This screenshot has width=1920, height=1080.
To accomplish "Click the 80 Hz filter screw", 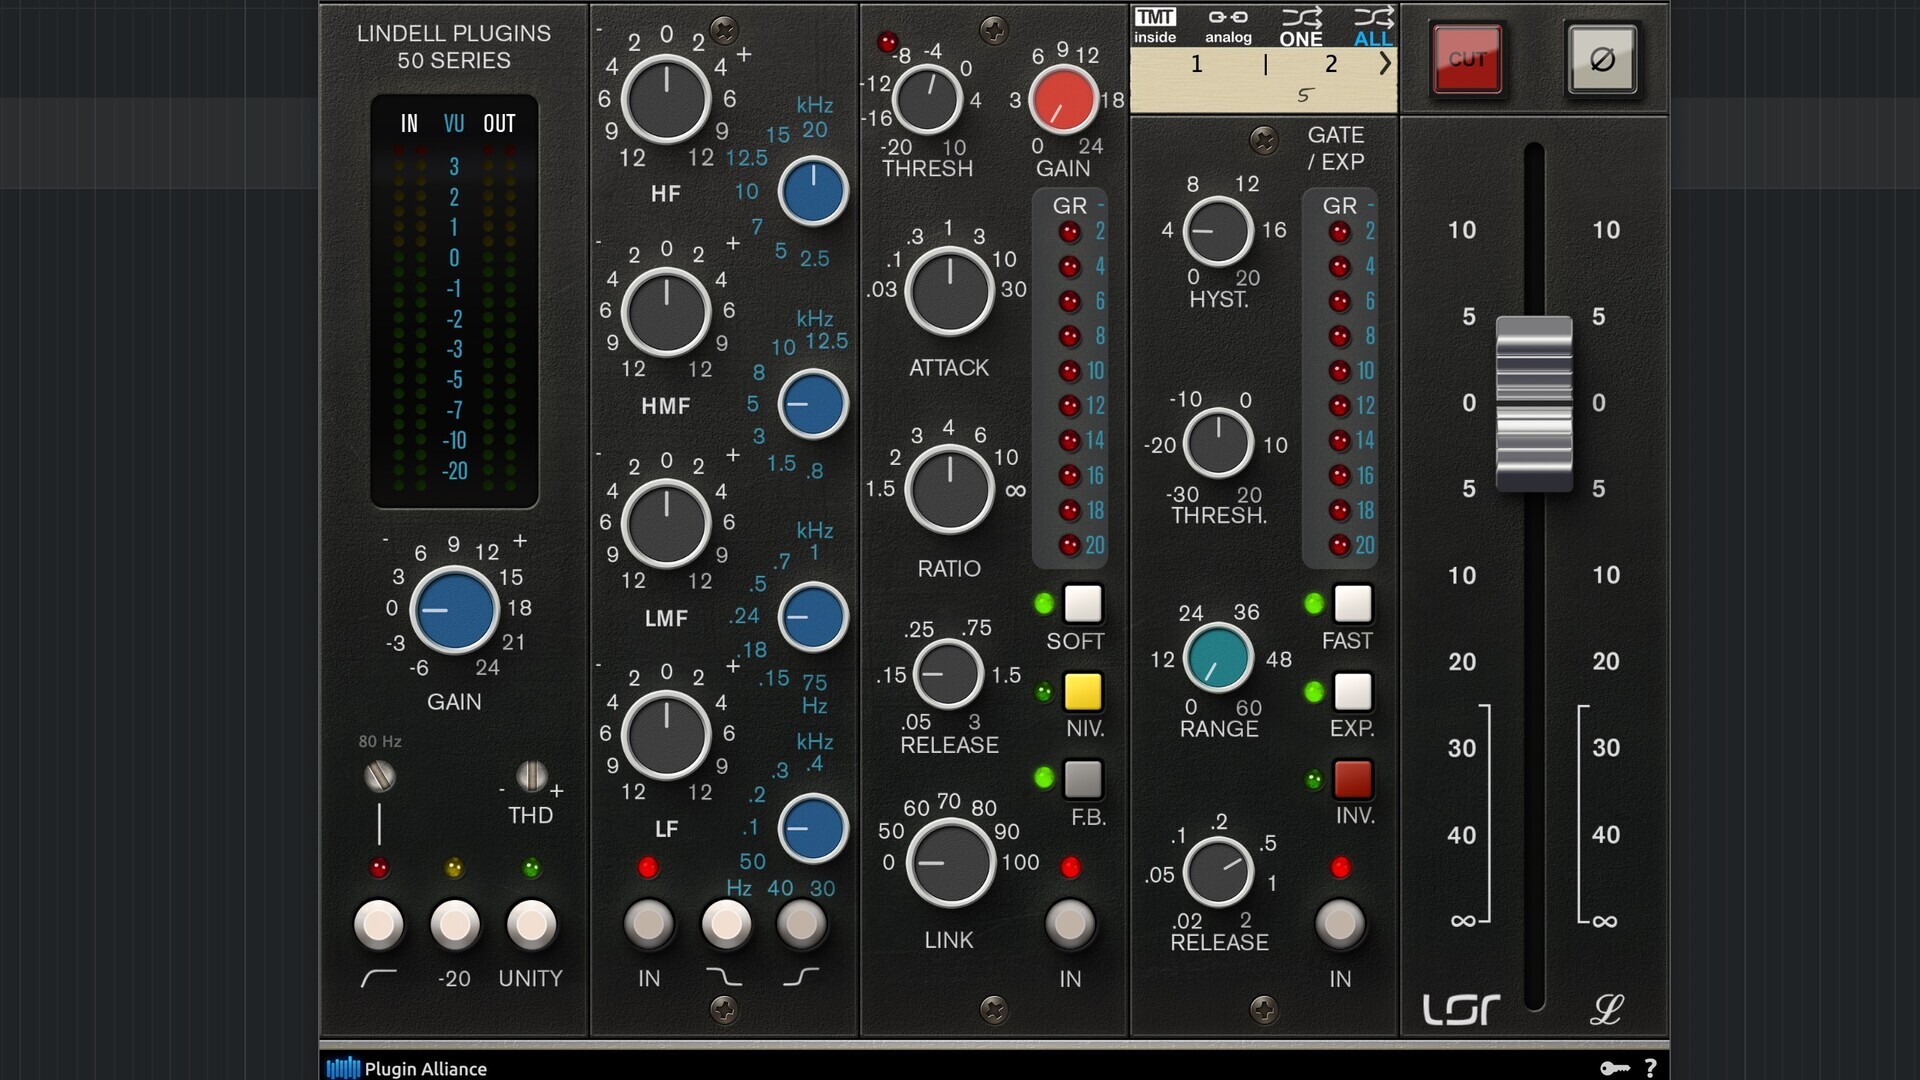I will click(379, 776).
